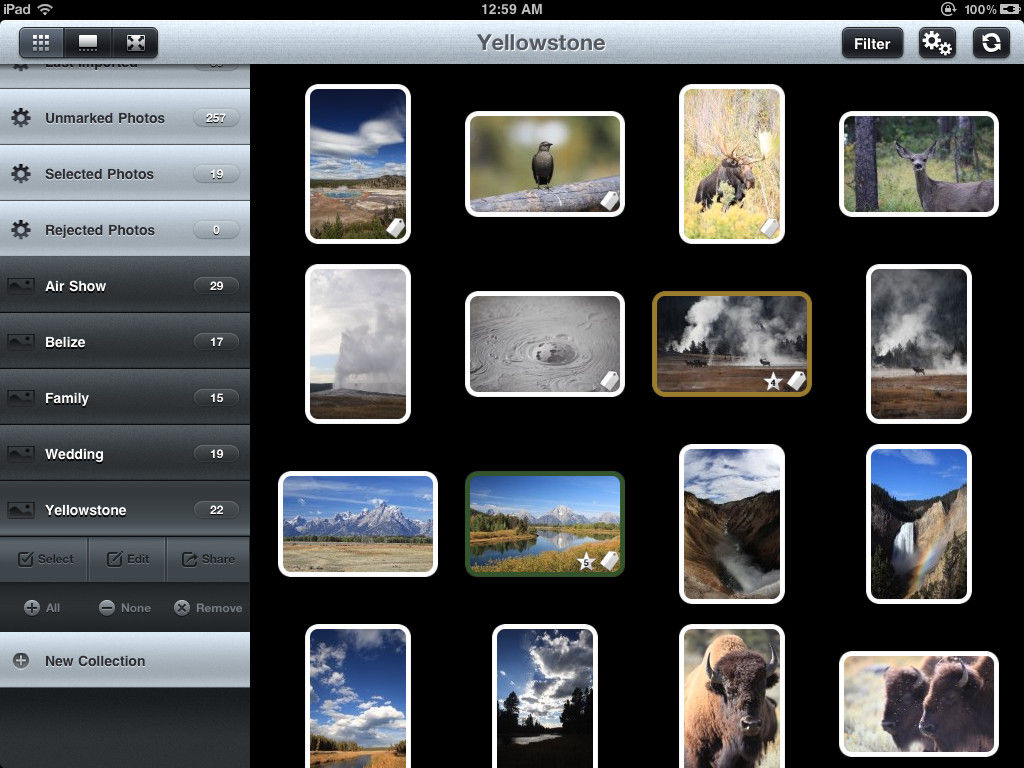Click the 5-star rating badge on river photo

click(586, 561)
